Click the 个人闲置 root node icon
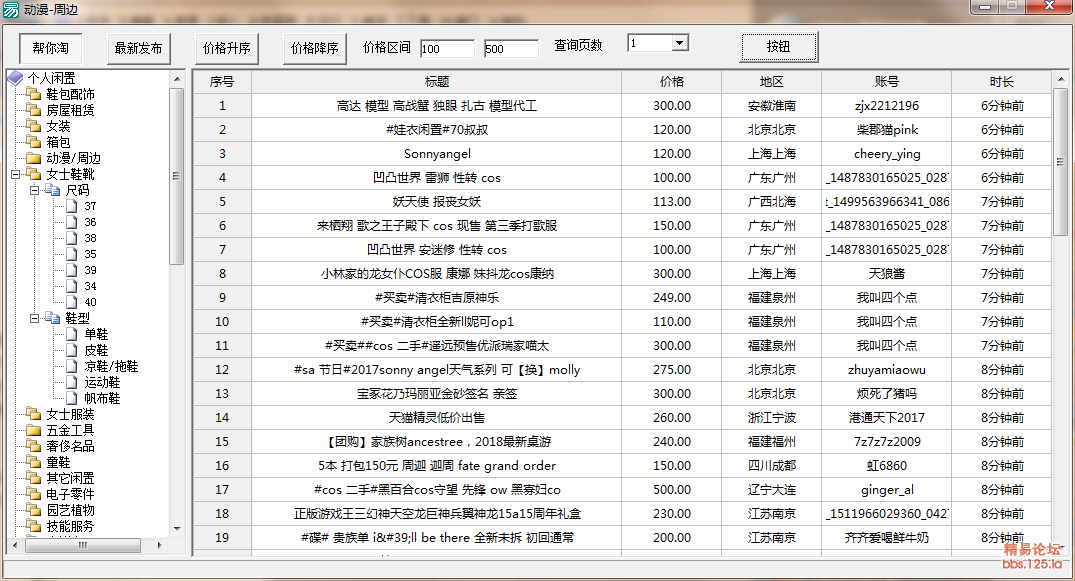Viewport: 1075px width, 581px height. click(15, 78)
